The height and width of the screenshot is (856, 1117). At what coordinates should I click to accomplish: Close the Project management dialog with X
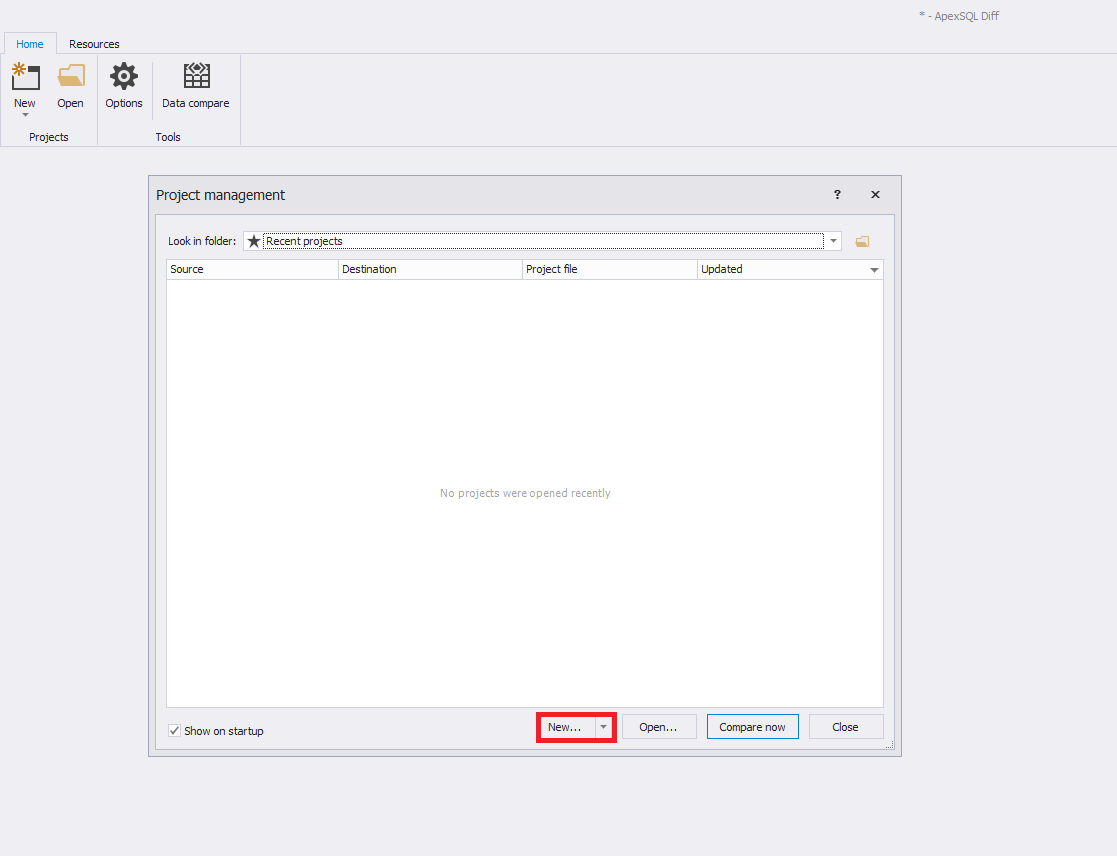(875, 194)
